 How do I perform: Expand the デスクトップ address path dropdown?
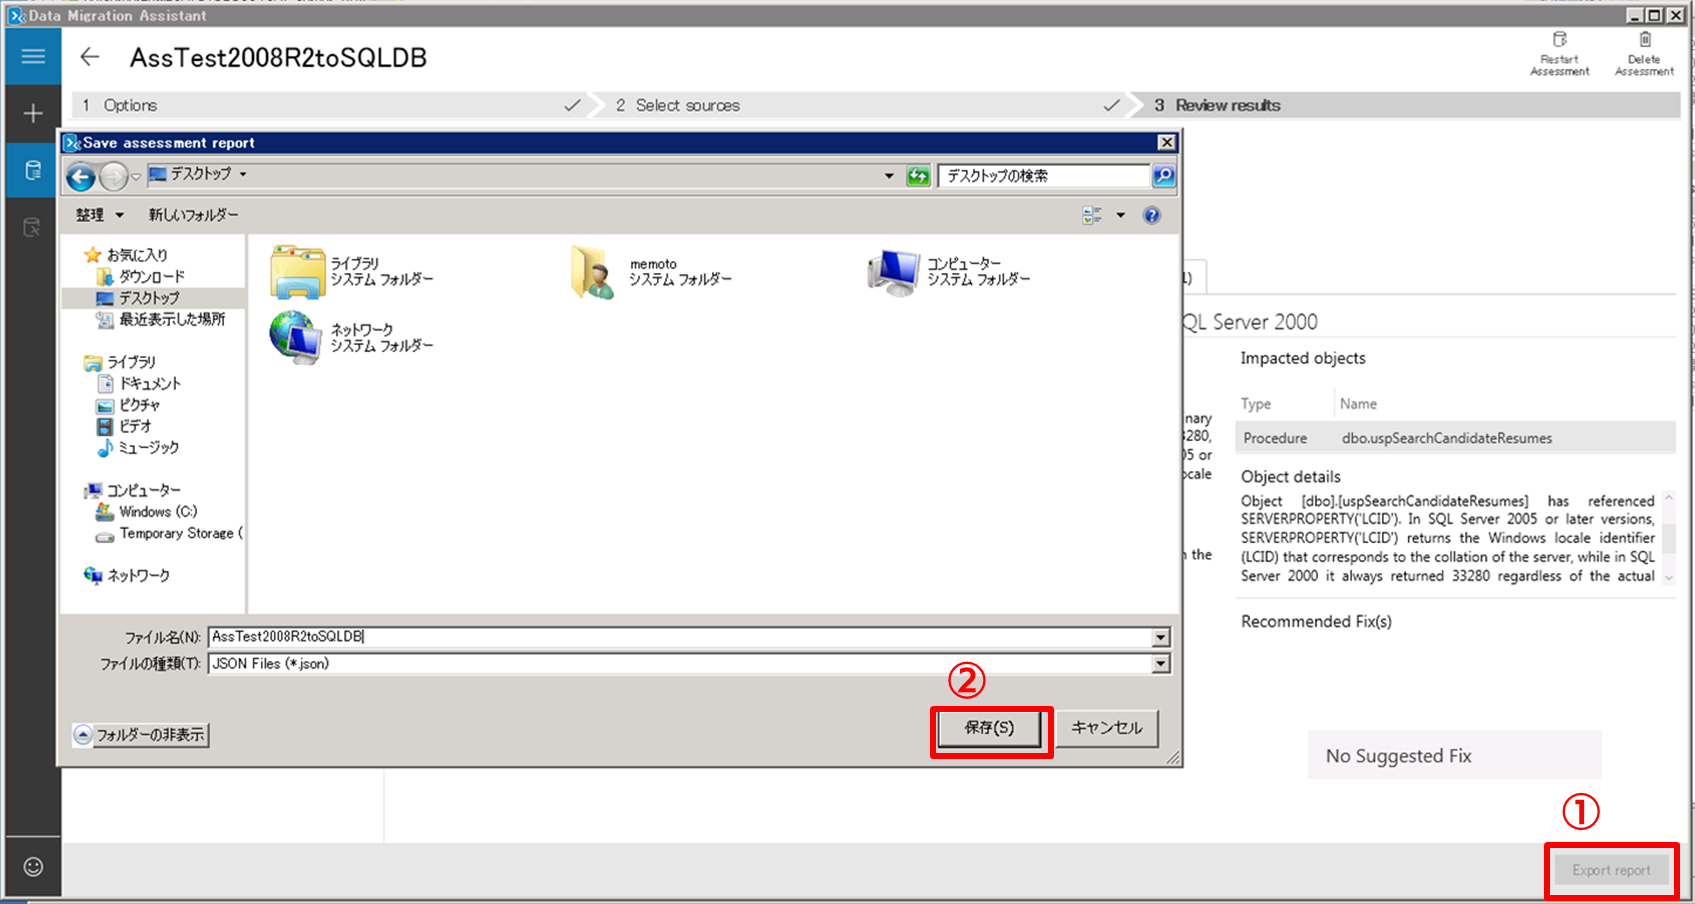click(243, 174)
